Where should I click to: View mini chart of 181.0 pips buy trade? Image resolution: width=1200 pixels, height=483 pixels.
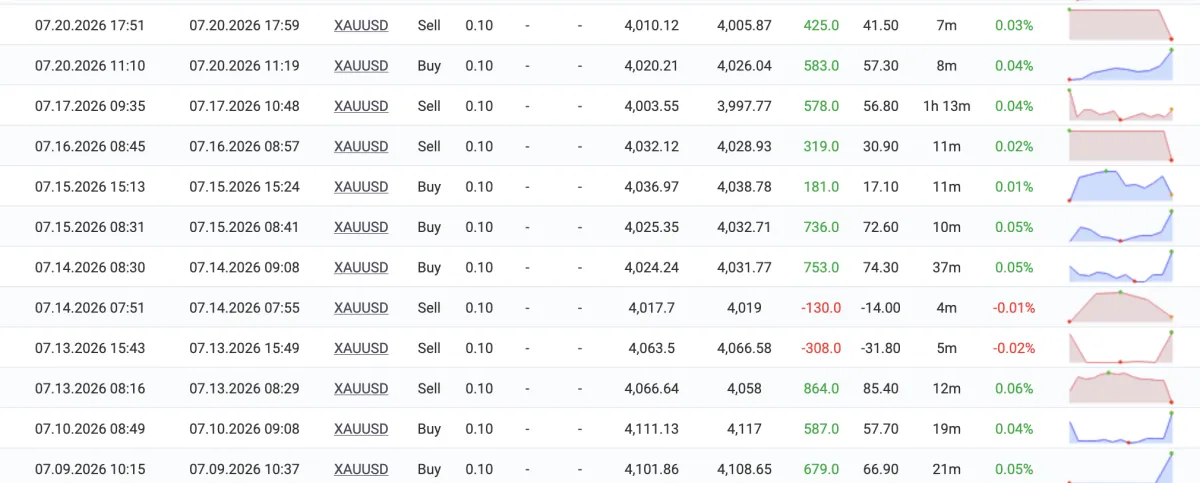point(1121,186)
